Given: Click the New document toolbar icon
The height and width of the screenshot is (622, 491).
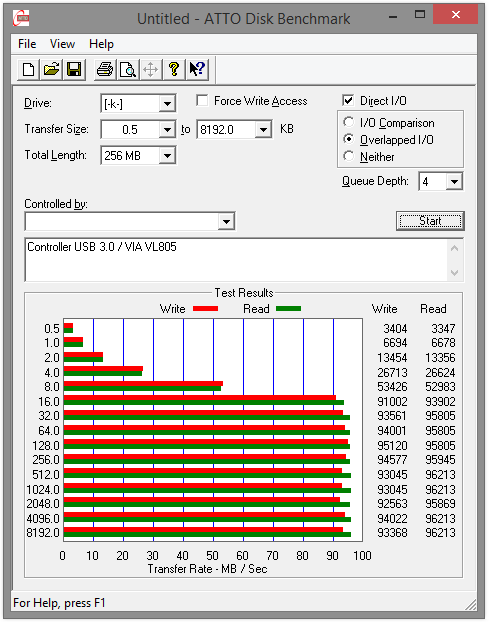Looking at the screenshot, I should 29,70.
